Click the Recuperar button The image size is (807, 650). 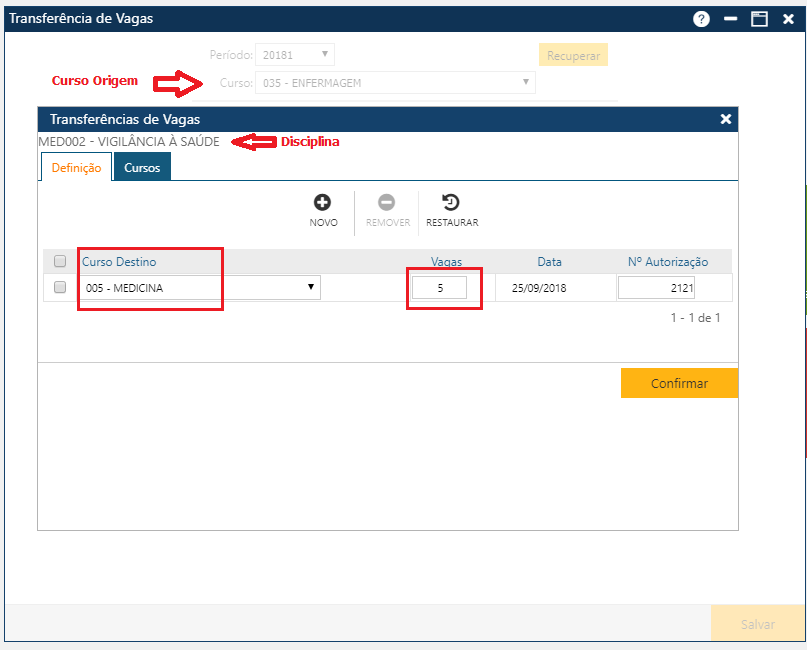click(x=572, y=55)
